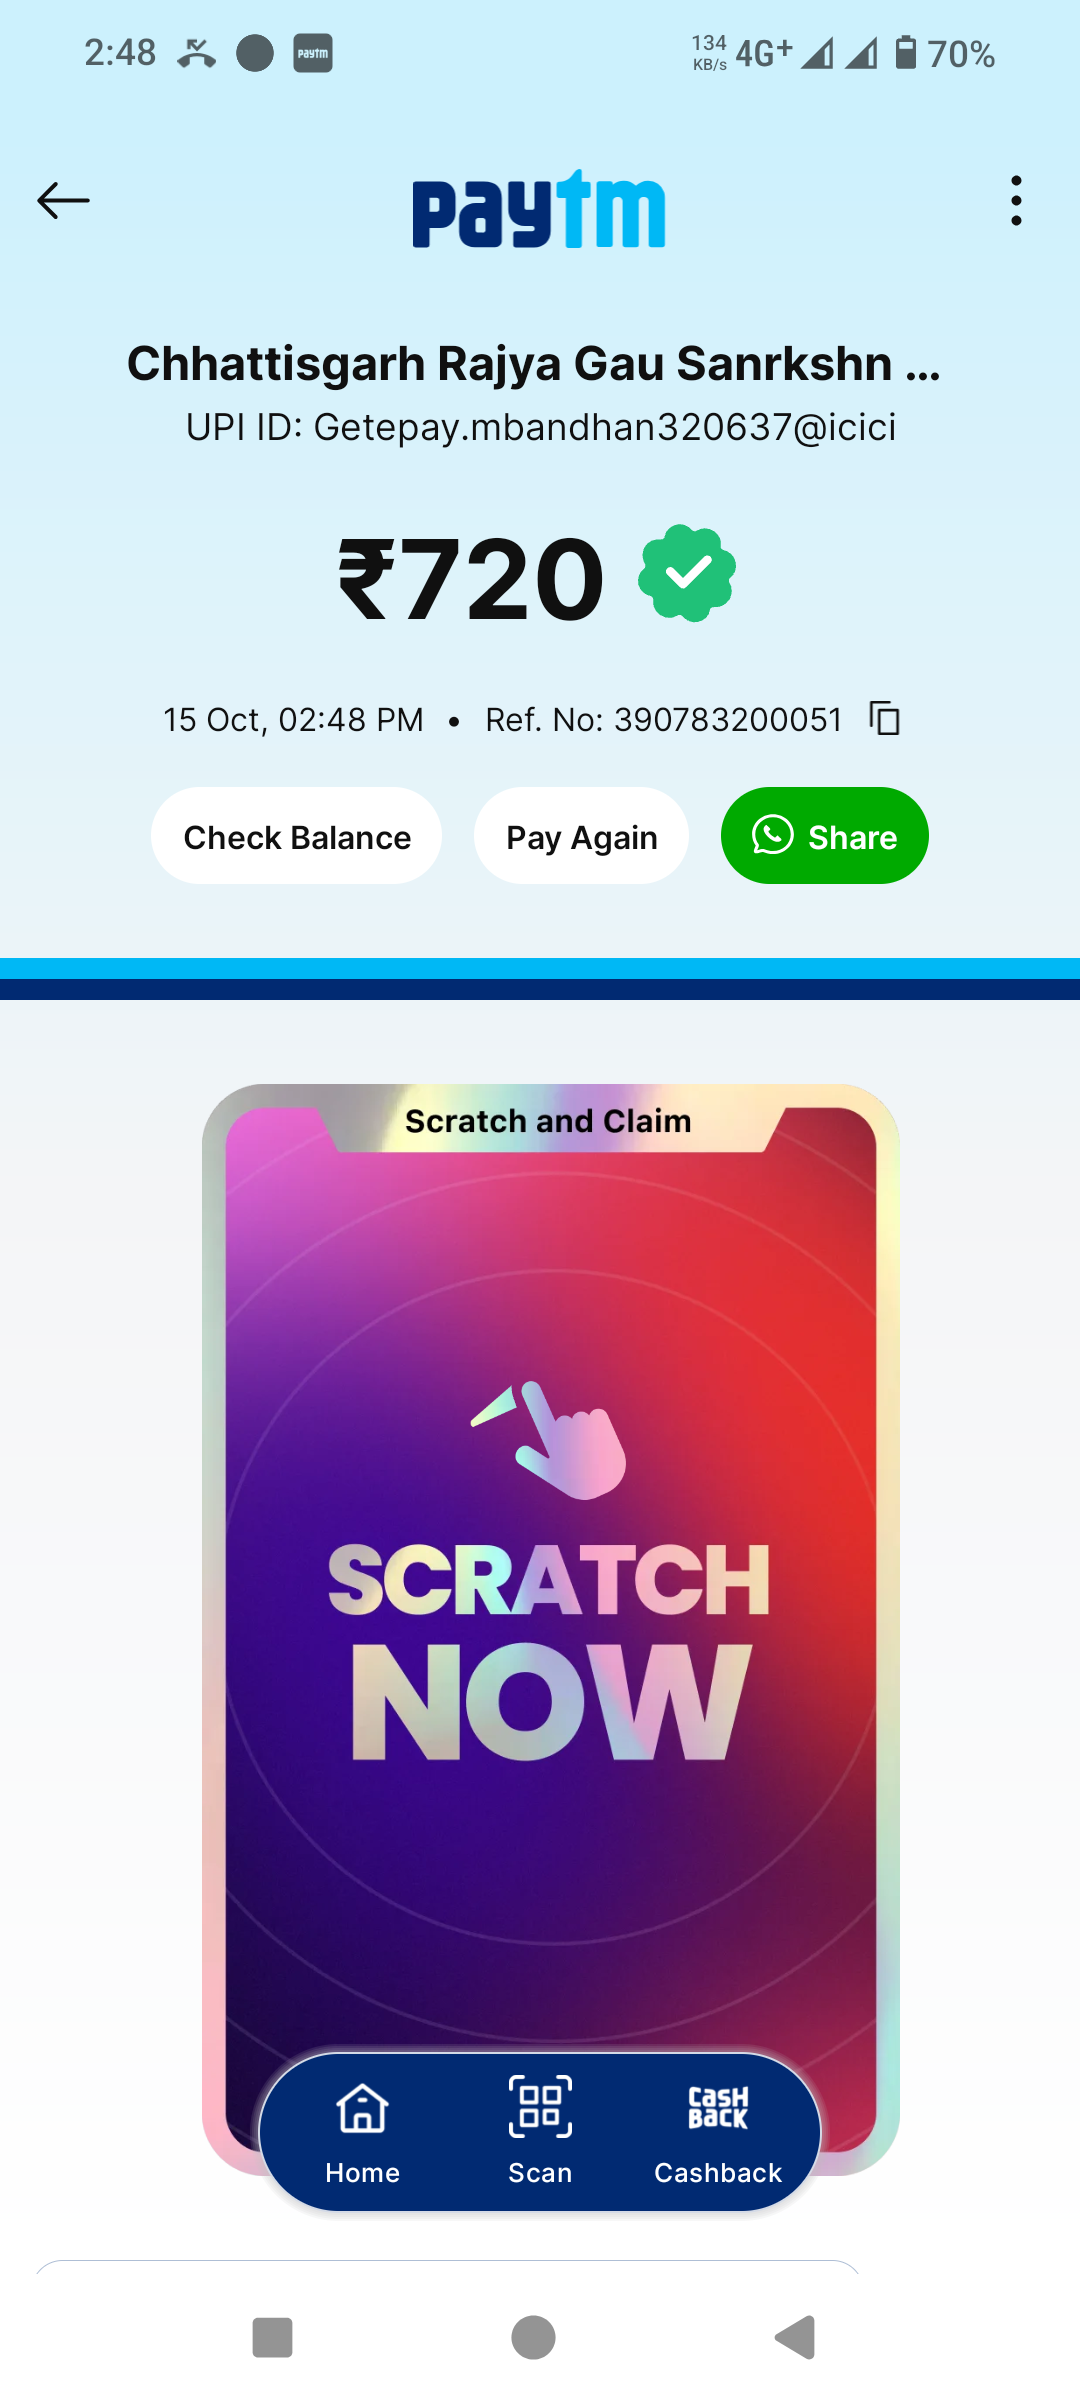The image size is (1080, 2400).
Task: Tap the scratch hand pointer icon
Action: 550,1440
